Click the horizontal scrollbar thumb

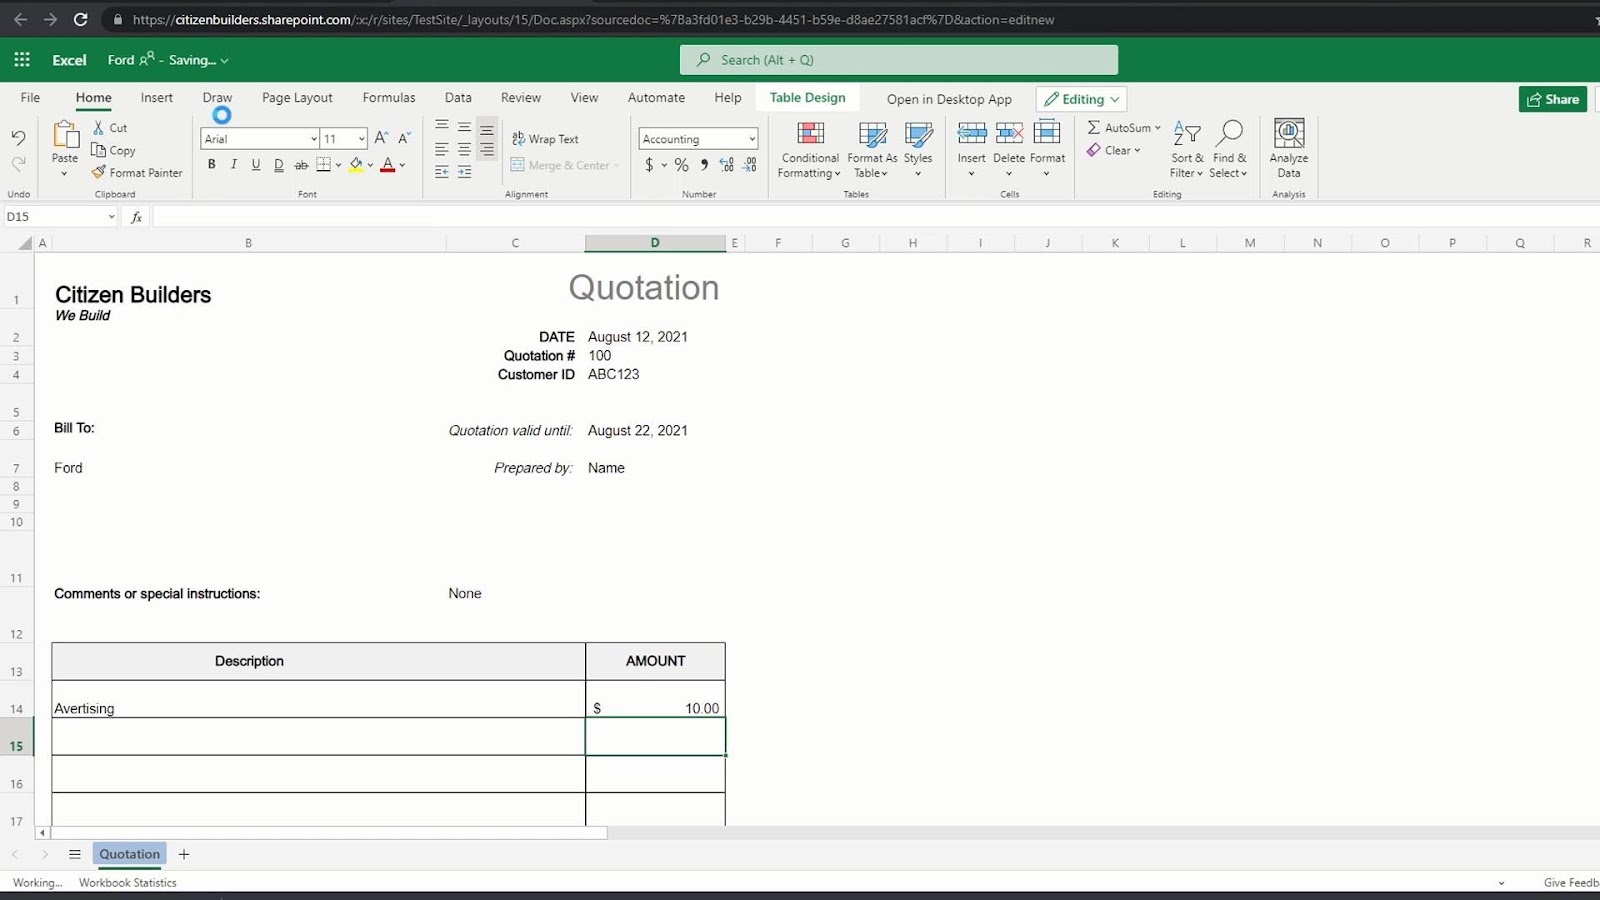coord(329,832)
